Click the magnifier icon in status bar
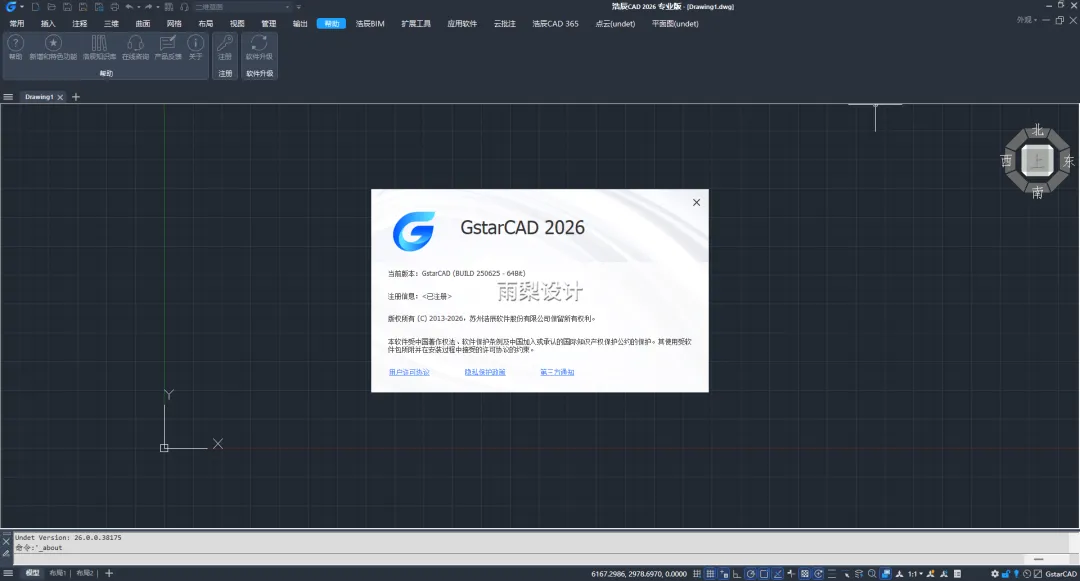 tap(873, 573)
